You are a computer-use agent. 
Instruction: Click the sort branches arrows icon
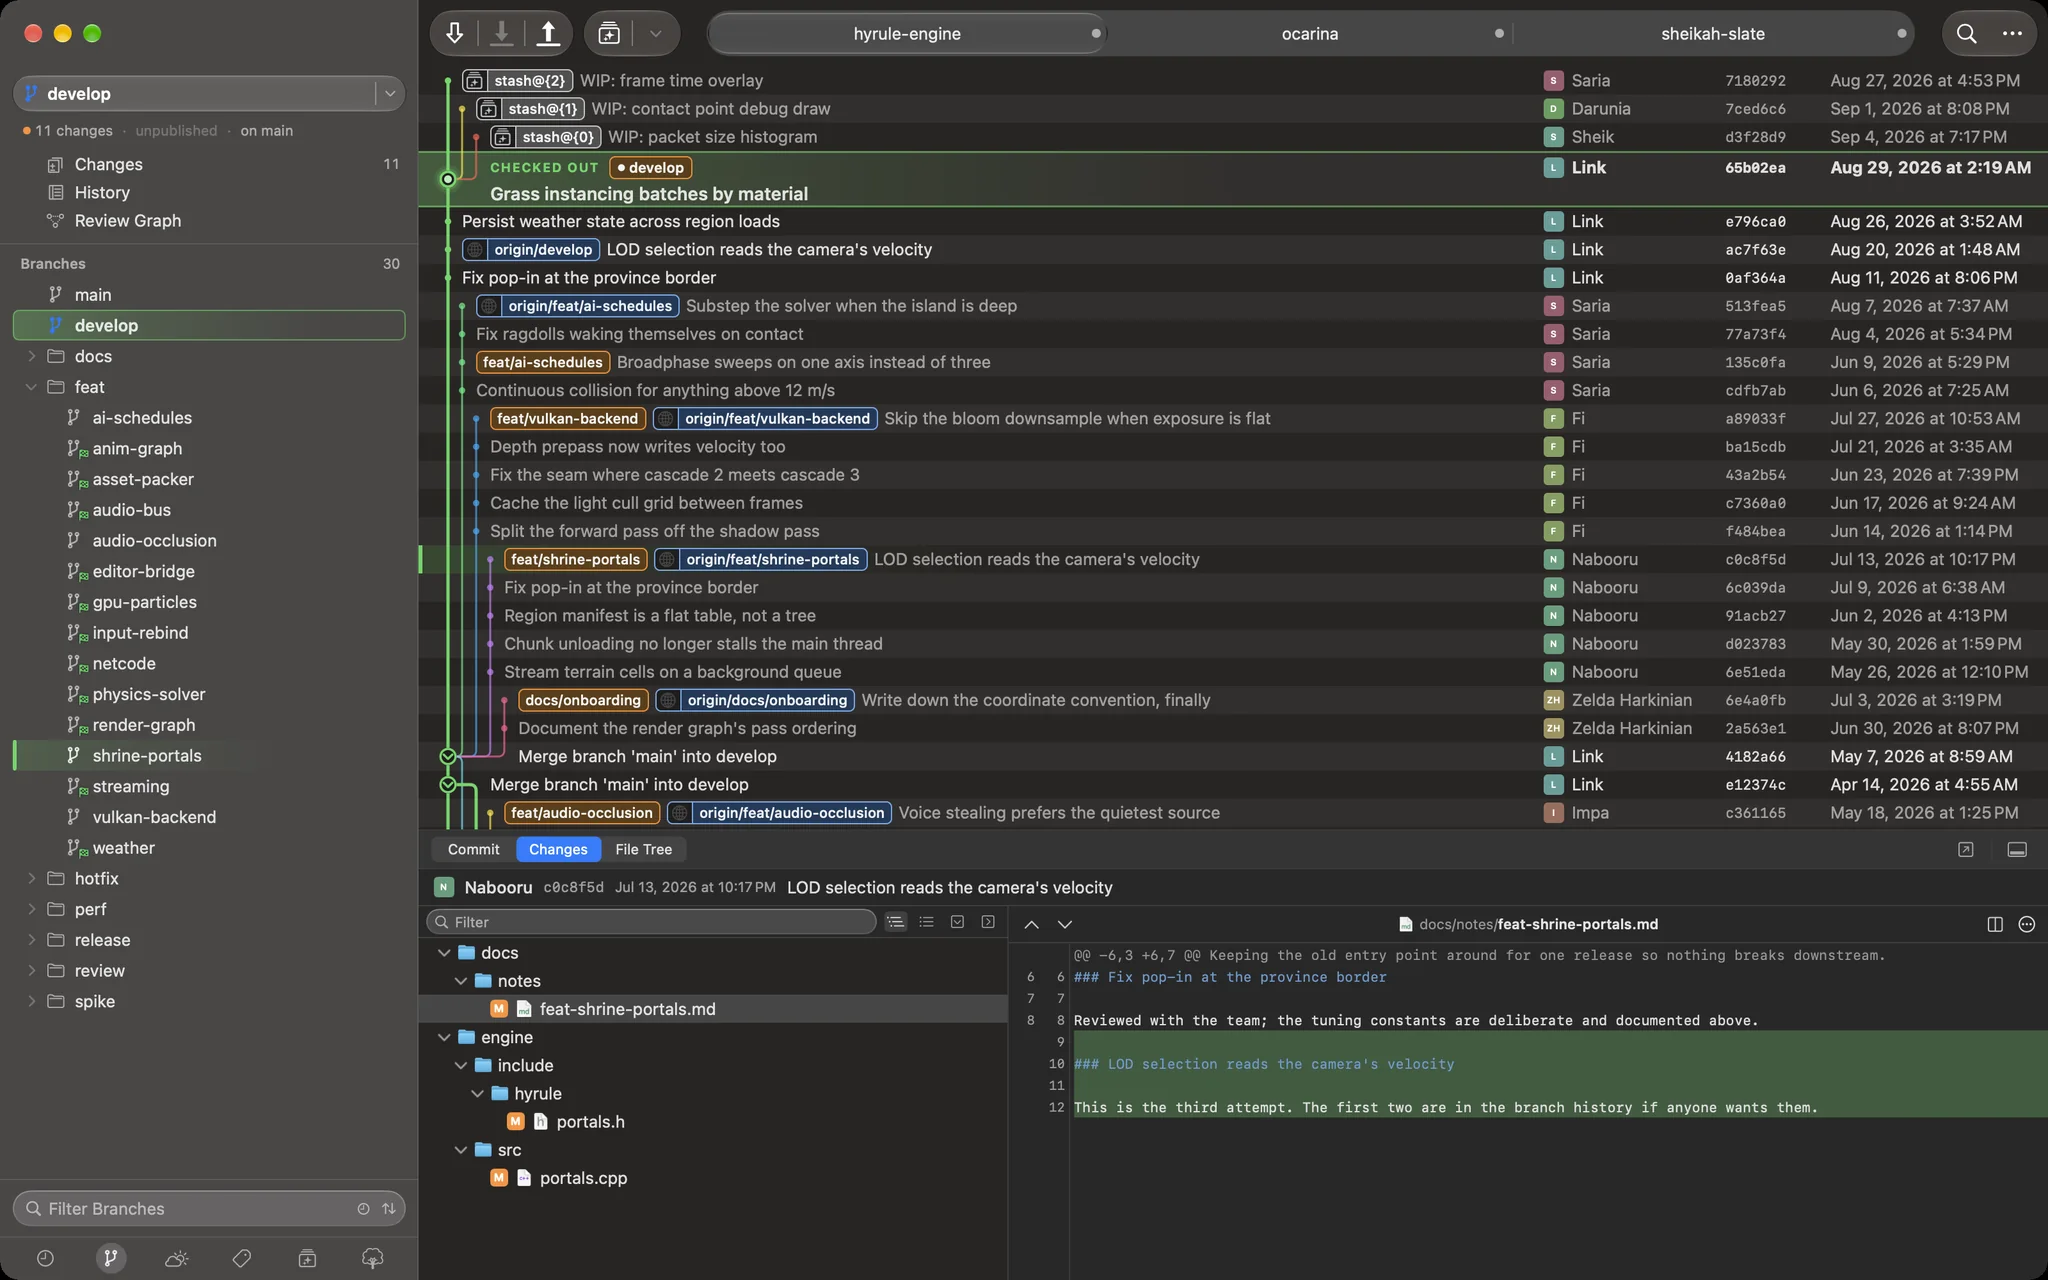[x=389, y=1208]
